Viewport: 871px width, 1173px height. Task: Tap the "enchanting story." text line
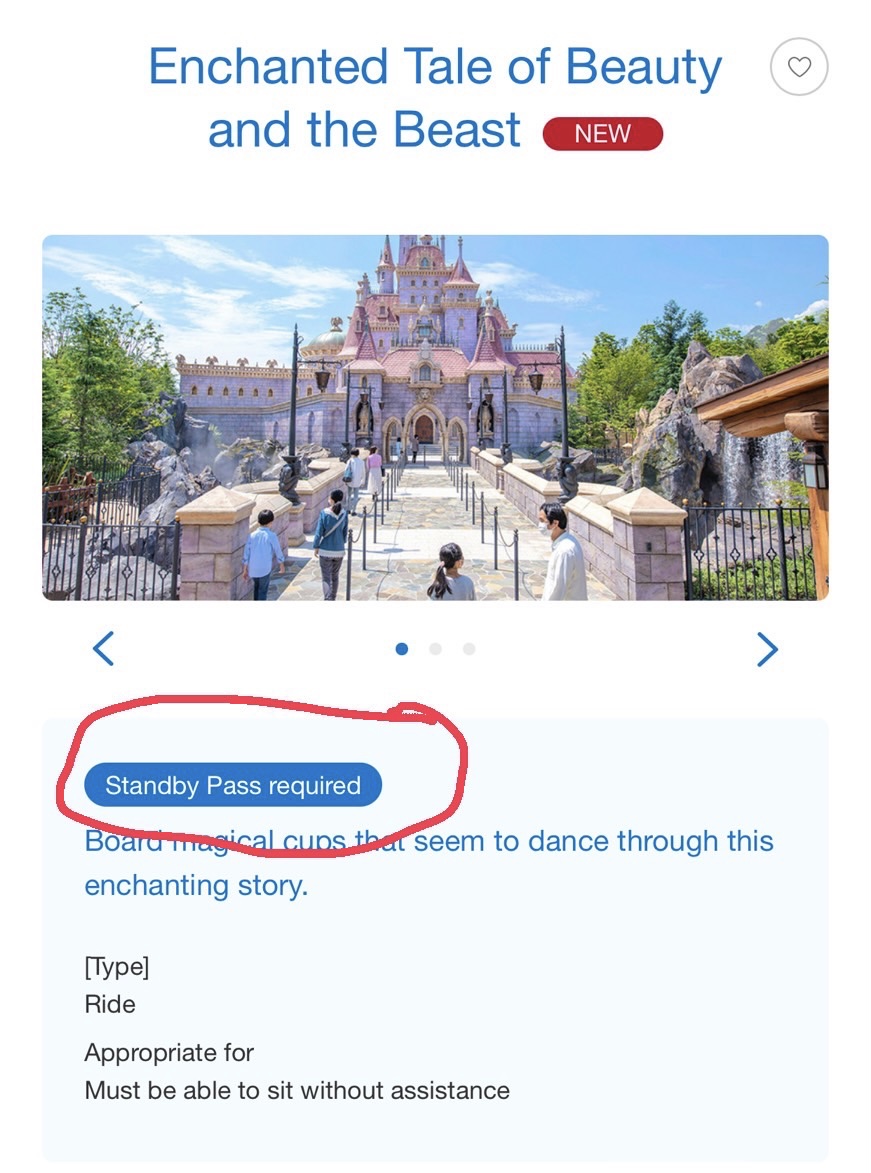(x=196, y=885)
